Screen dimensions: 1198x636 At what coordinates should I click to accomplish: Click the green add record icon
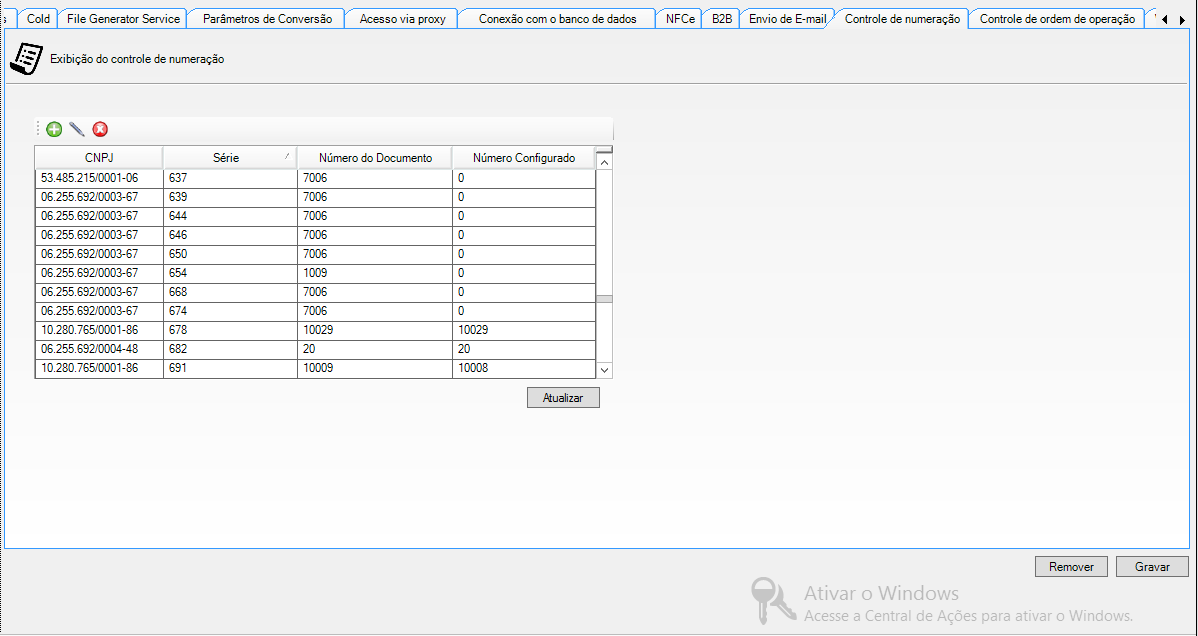54,129
